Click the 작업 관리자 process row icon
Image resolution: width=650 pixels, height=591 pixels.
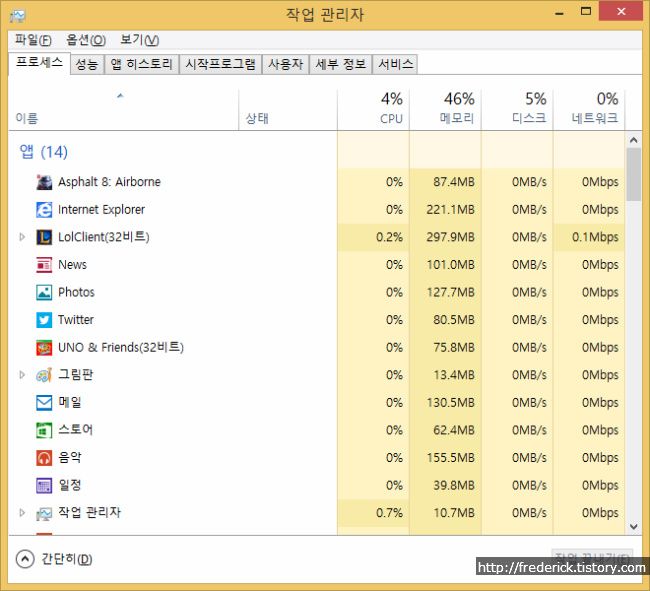(44, 513)
